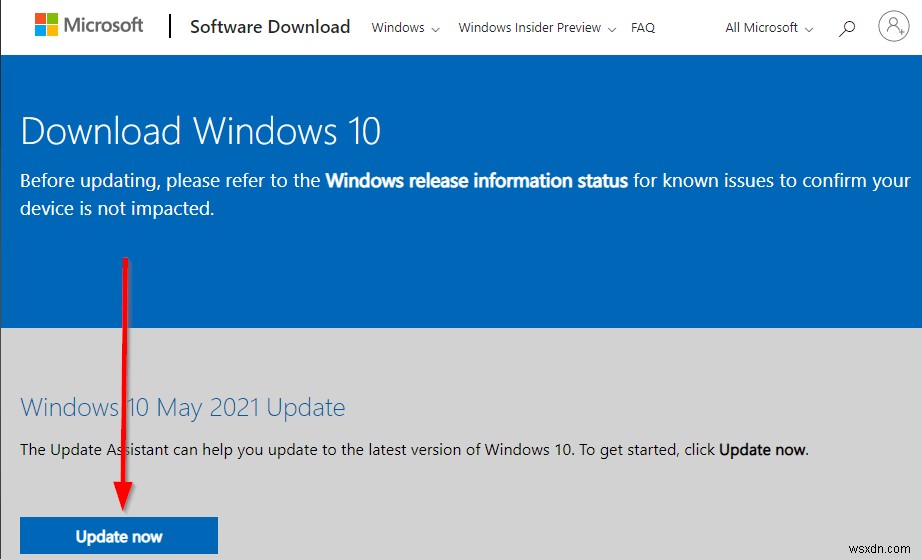Open the Software Download home link
Image resolution: width=922 pixels, height=559 pixels.
point(270,27)
